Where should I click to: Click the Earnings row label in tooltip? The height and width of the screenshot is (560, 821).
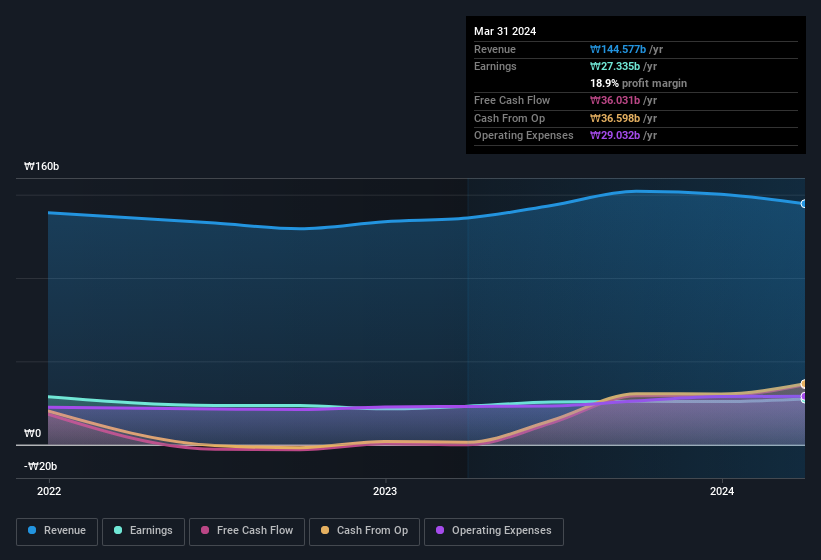[x=495, y=66]
